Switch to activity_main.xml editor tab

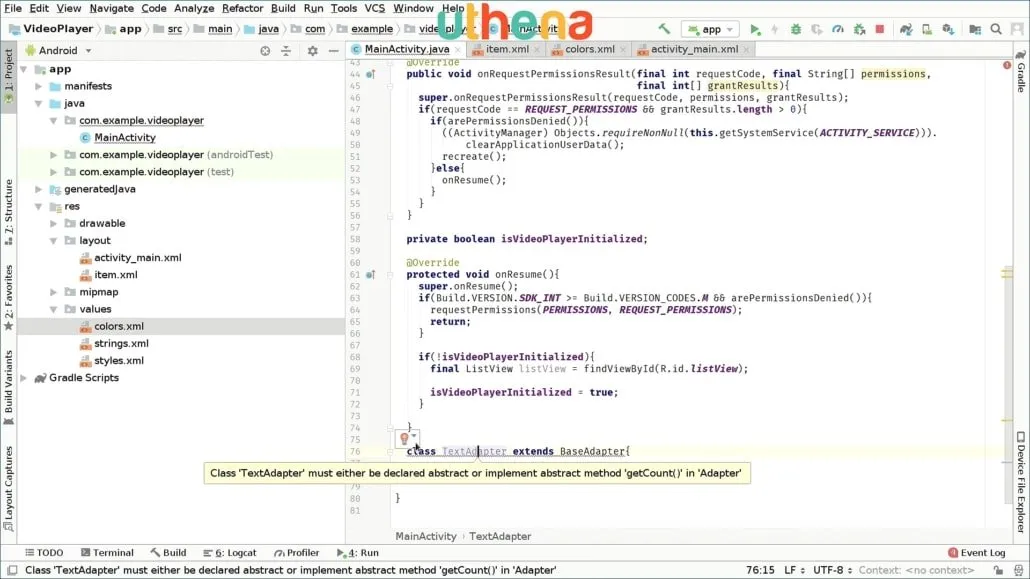click(694, 49)
